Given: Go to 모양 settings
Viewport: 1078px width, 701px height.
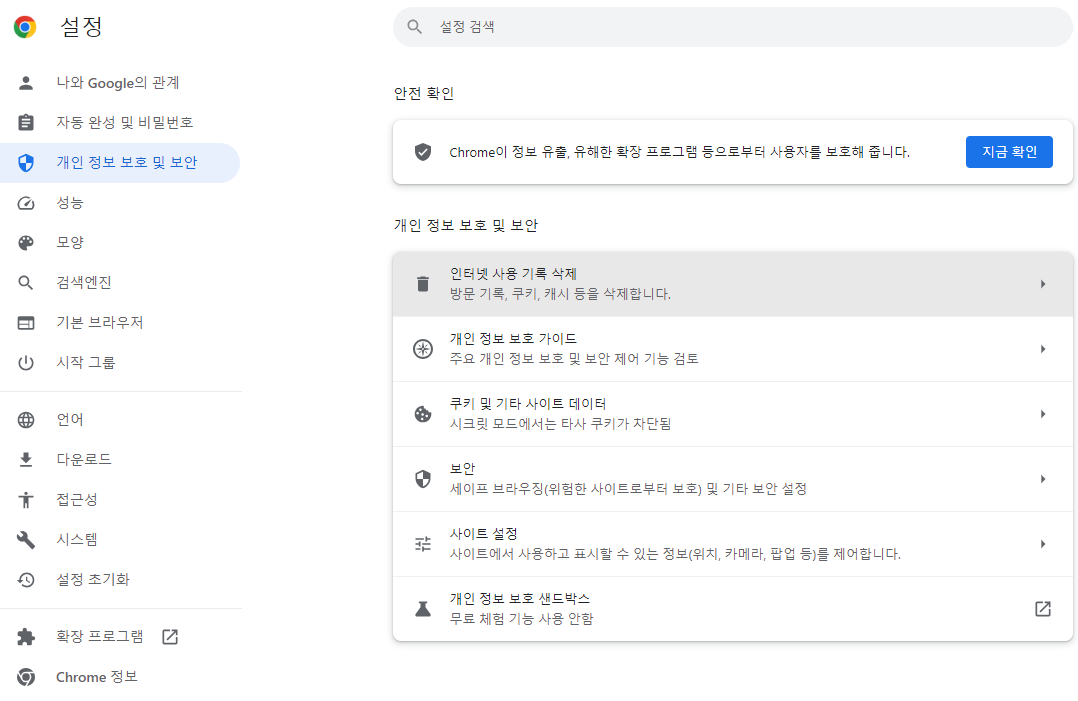Looking at the screenshot, I should click(x=120, y=243).
